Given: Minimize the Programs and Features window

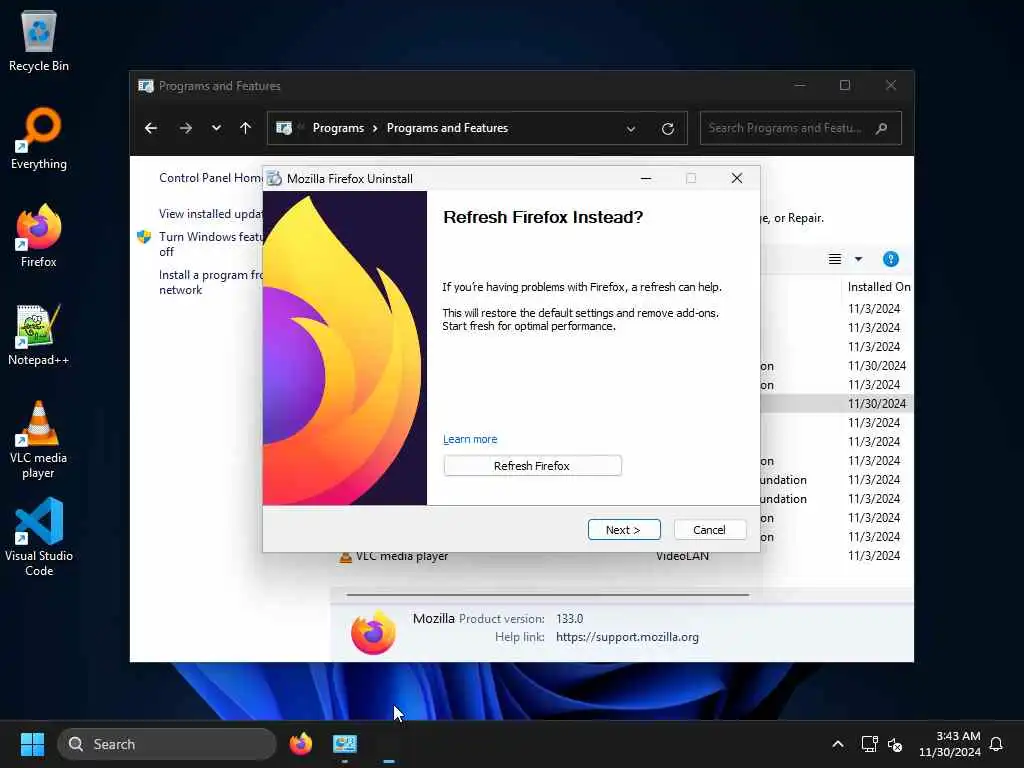Looking at the screenshot, I should coord(800,86).
